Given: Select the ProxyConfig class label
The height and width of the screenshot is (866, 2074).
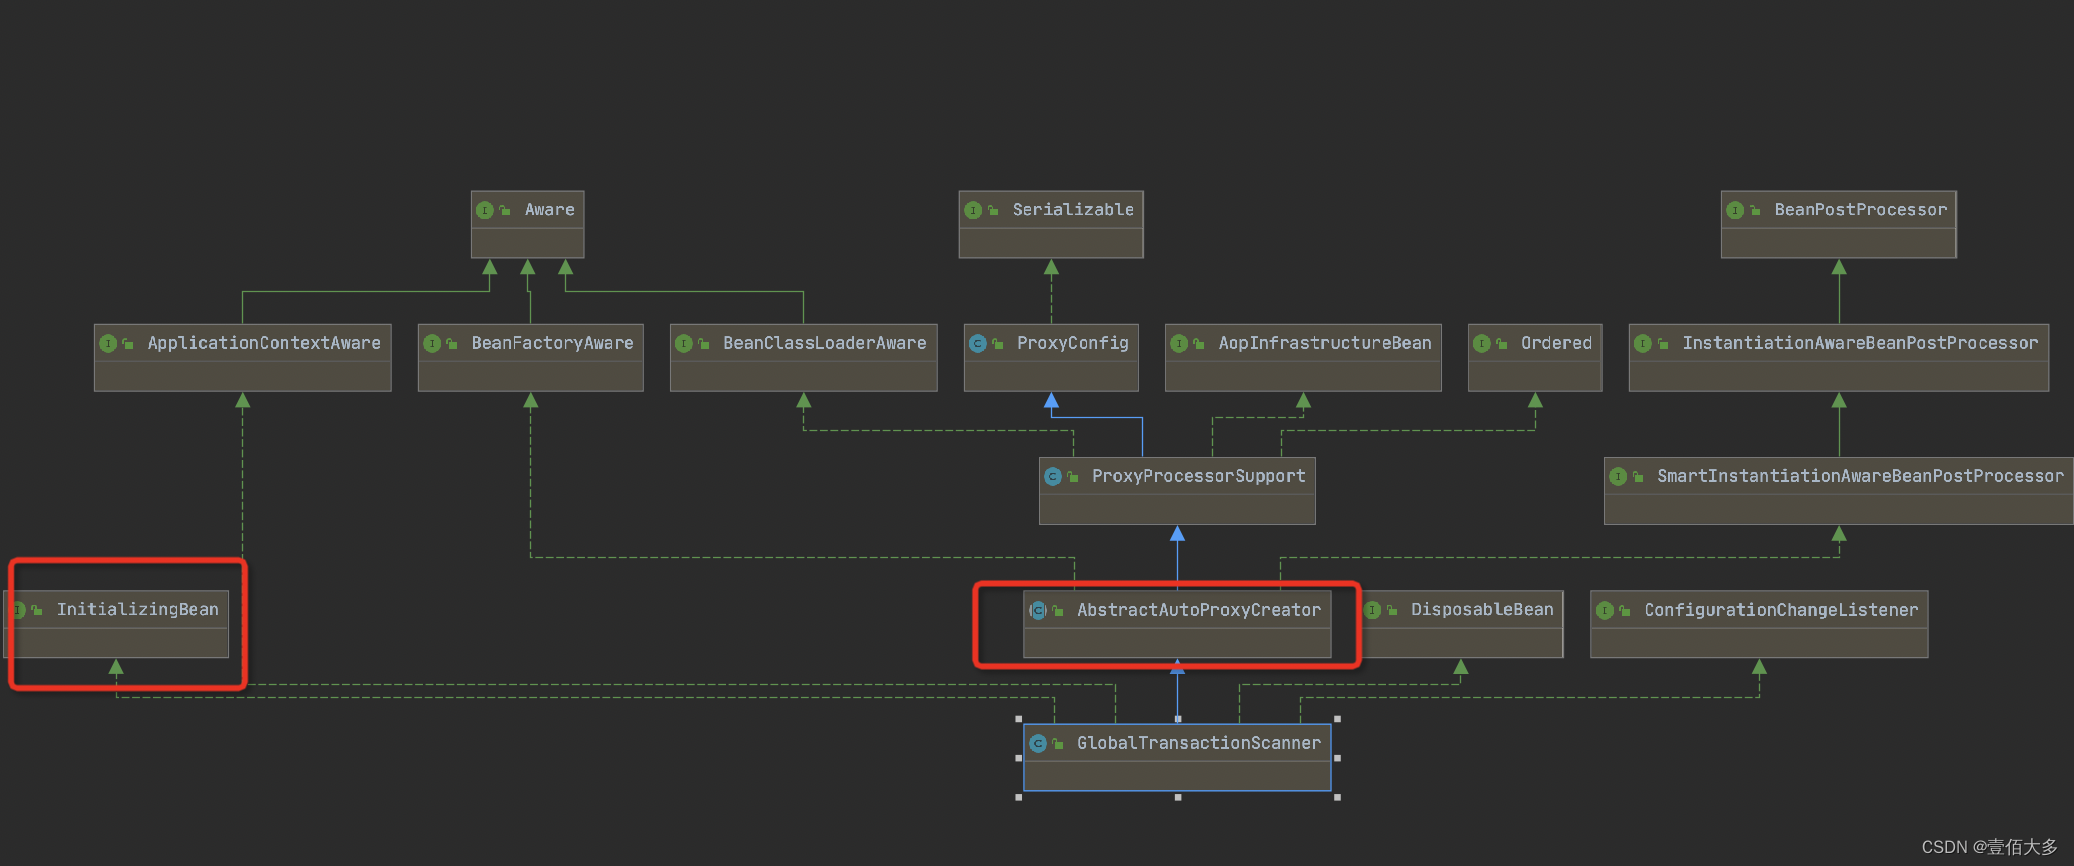Looking at the screenshot, I should point(1073,343).
